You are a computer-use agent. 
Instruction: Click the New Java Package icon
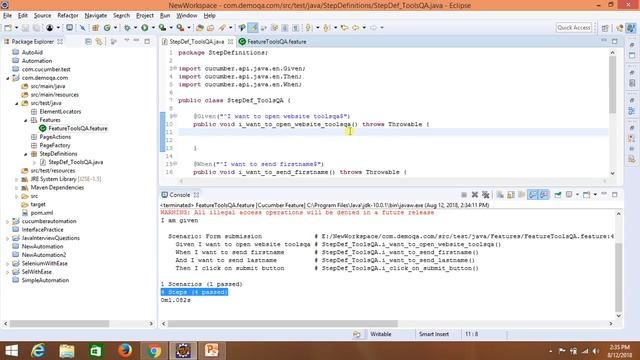click(x=96, y=28)
